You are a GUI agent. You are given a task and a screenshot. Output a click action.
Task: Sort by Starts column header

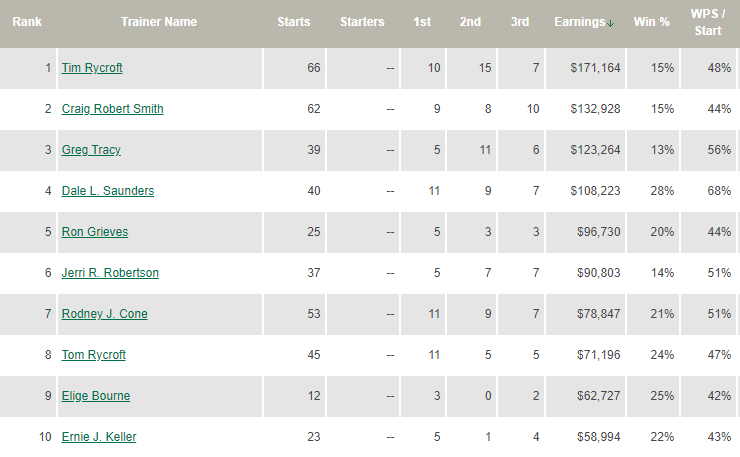[x=293, y=22]
